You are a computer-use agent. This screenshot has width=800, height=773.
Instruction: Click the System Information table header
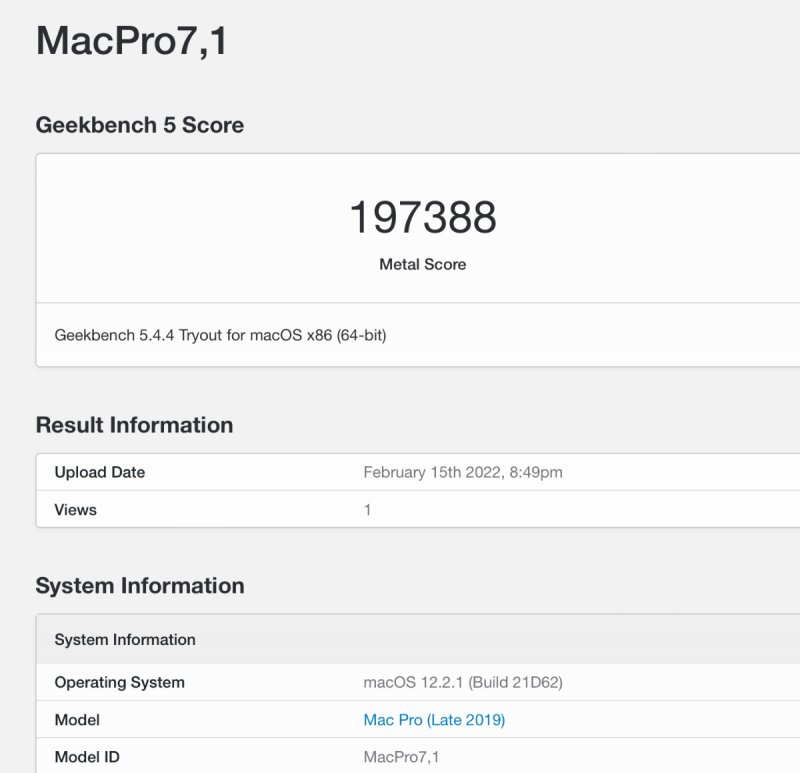tap(124, 640)
